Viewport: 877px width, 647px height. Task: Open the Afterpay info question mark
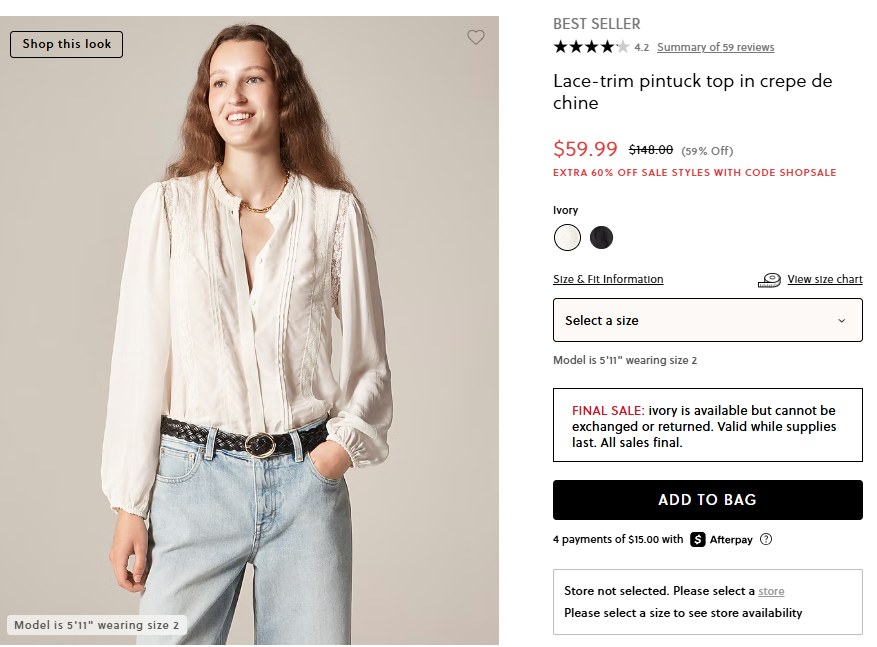click(766, 539)
